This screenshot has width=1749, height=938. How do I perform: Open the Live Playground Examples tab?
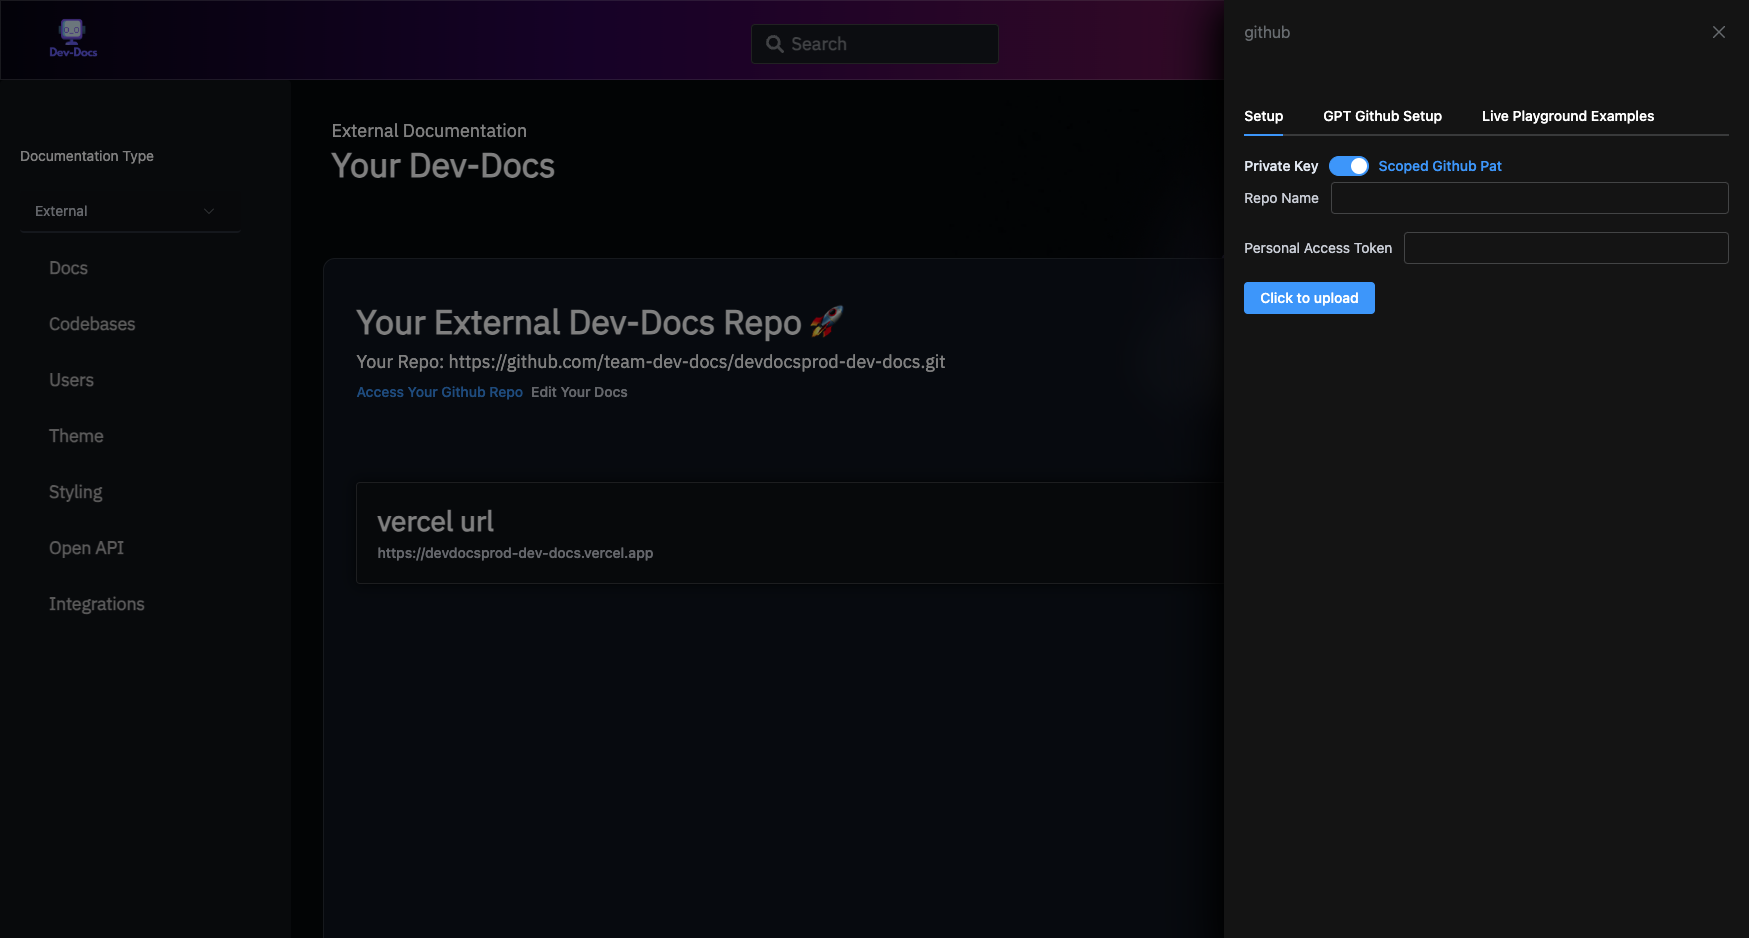click(1567, 116)
